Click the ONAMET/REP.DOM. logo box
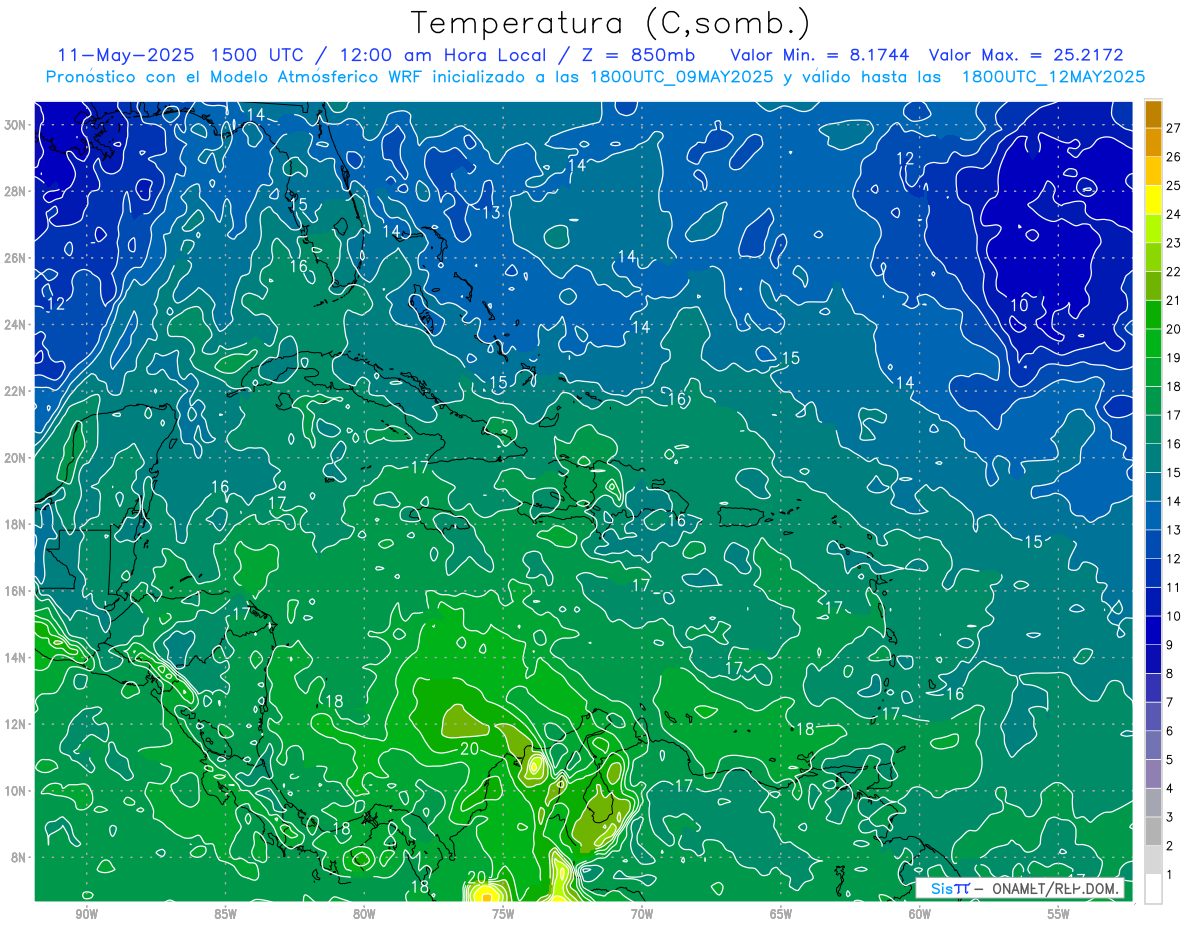The height and width of the screenshot is (927, 1200). [1020, 888]
